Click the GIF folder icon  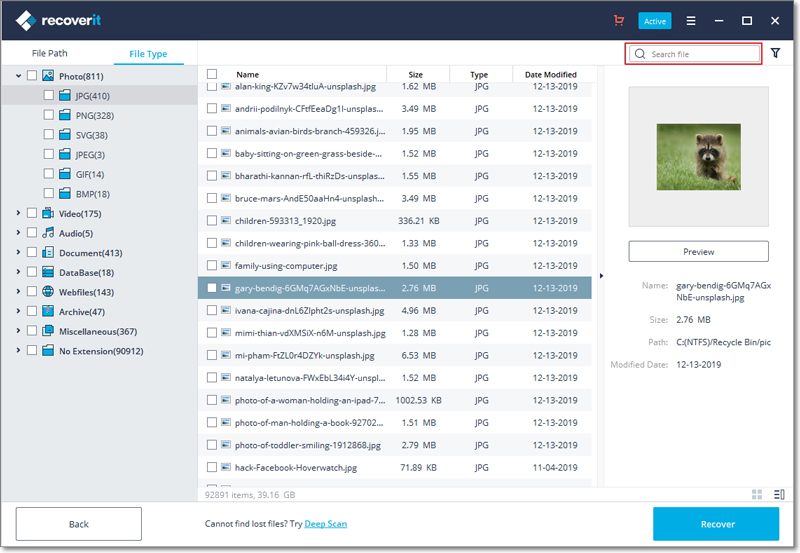(65, 174)
